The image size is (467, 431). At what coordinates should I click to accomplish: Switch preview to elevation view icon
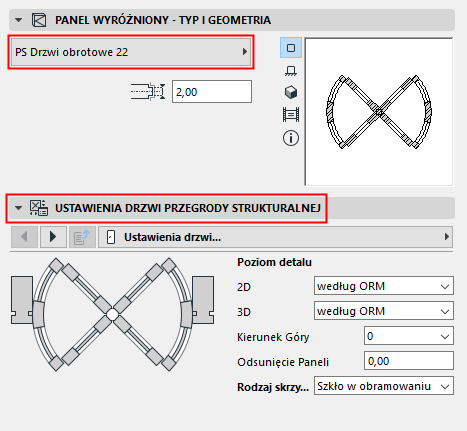(x=291, y=71)
